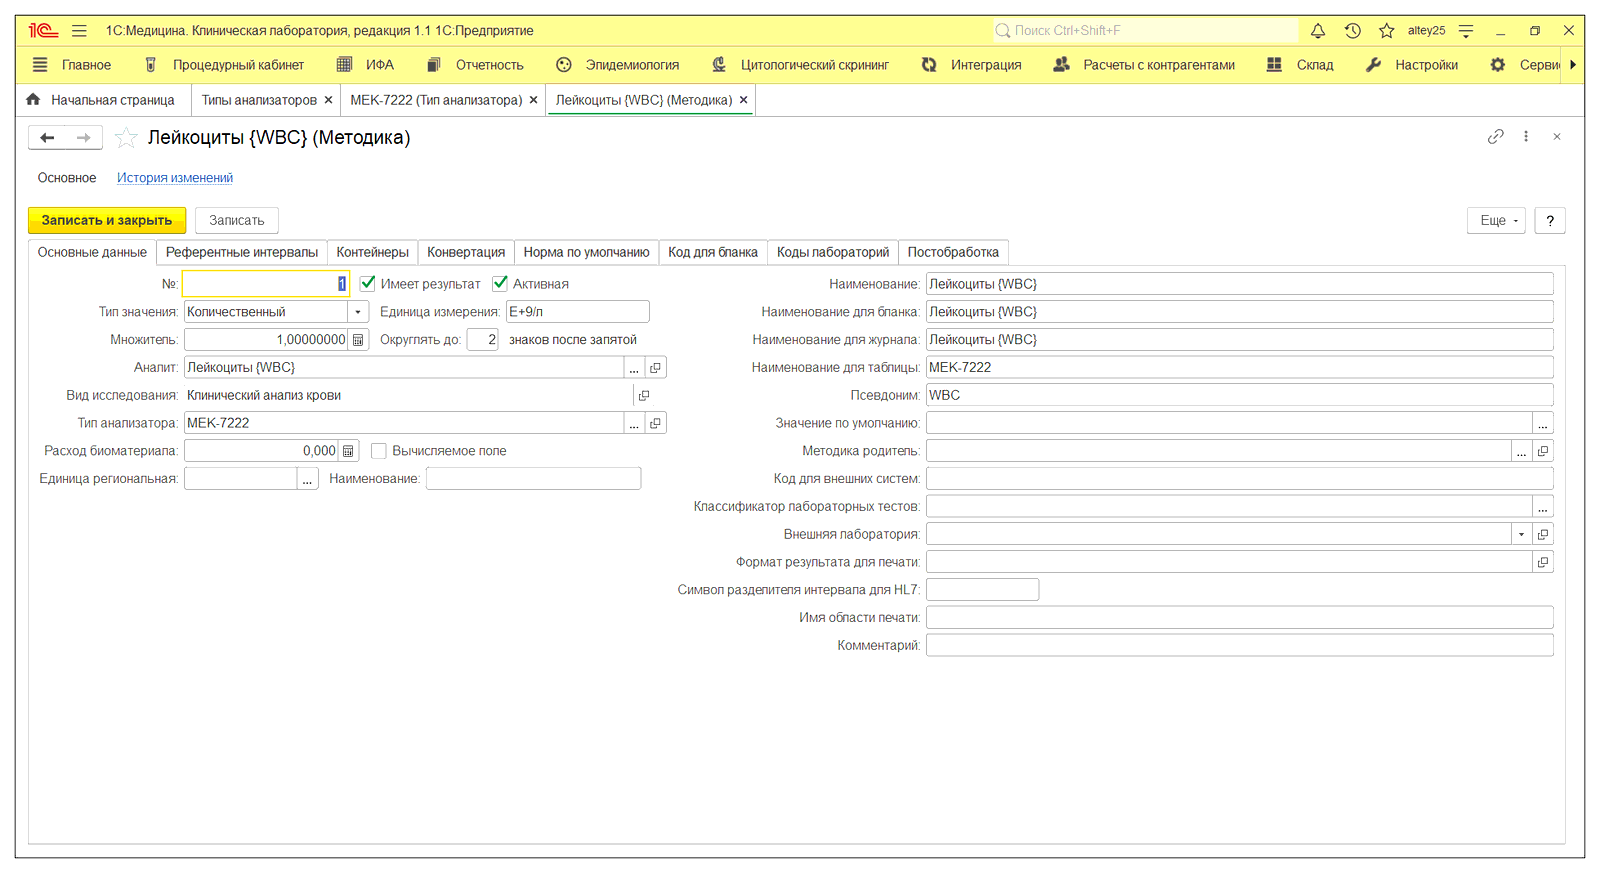Image resolution: width=1600 pixels, height=873 pixels.
Task: Click Наименование для таблицы field
Action: 1239,368
